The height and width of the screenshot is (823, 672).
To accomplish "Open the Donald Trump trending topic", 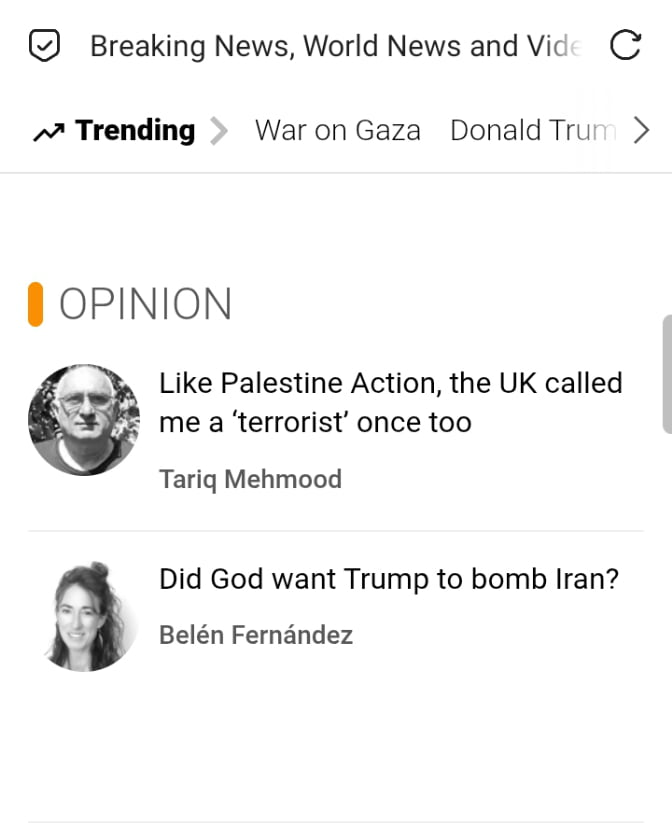I will point(531,131).
